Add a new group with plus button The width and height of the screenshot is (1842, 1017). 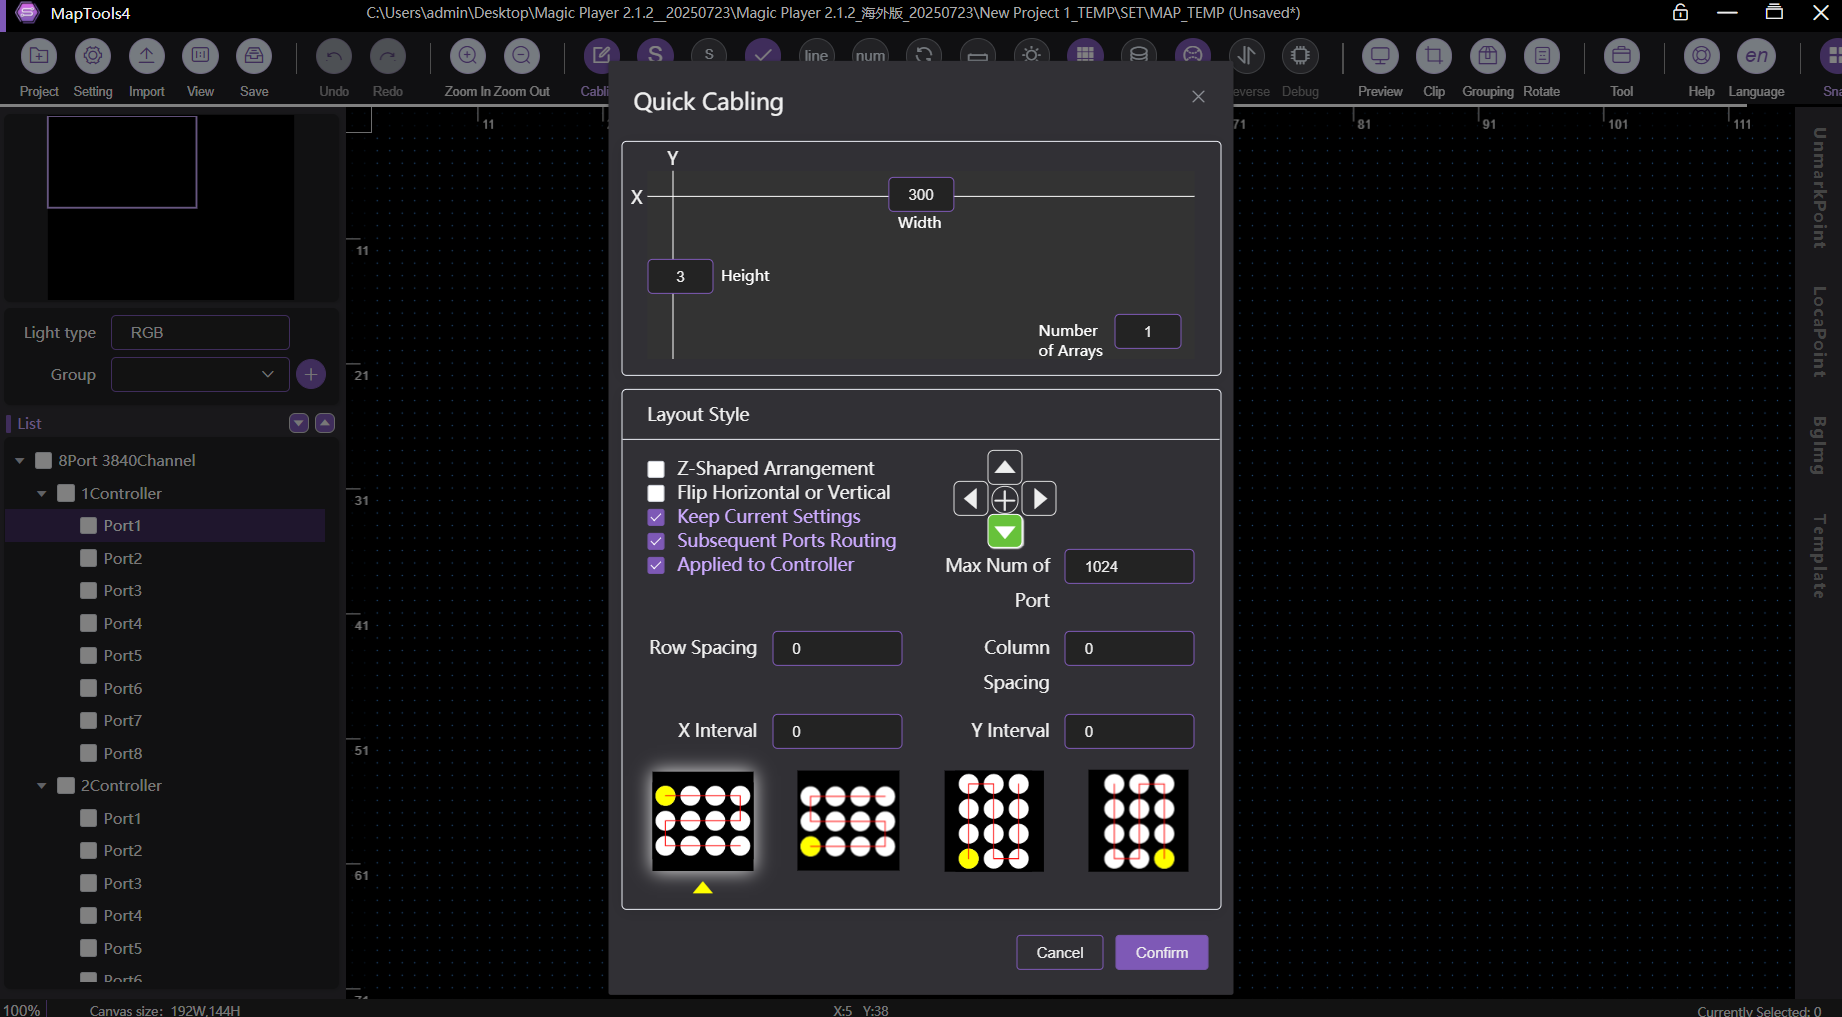click(x=311, y=374)
